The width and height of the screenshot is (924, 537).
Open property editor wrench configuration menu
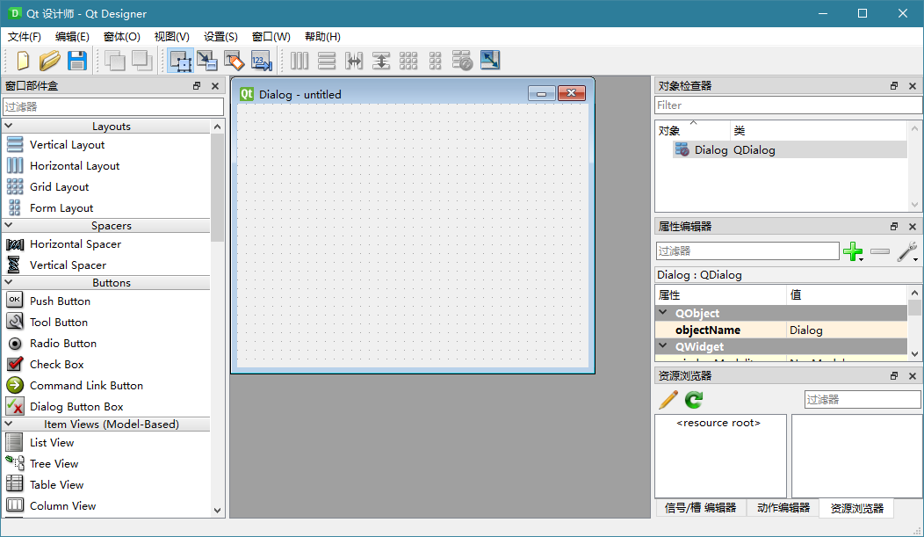pyautogui.click(x=908, y=252)
